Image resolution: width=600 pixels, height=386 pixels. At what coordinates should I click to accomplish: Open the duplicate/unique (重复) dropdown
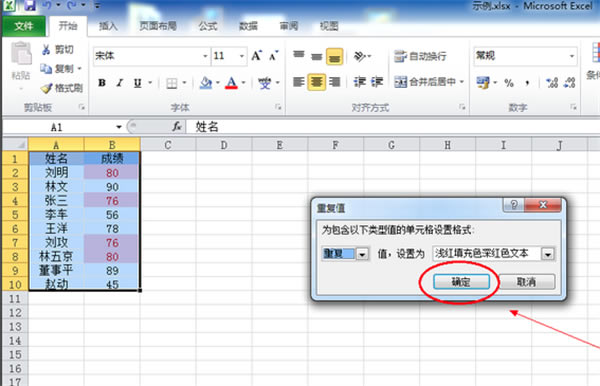362,254
